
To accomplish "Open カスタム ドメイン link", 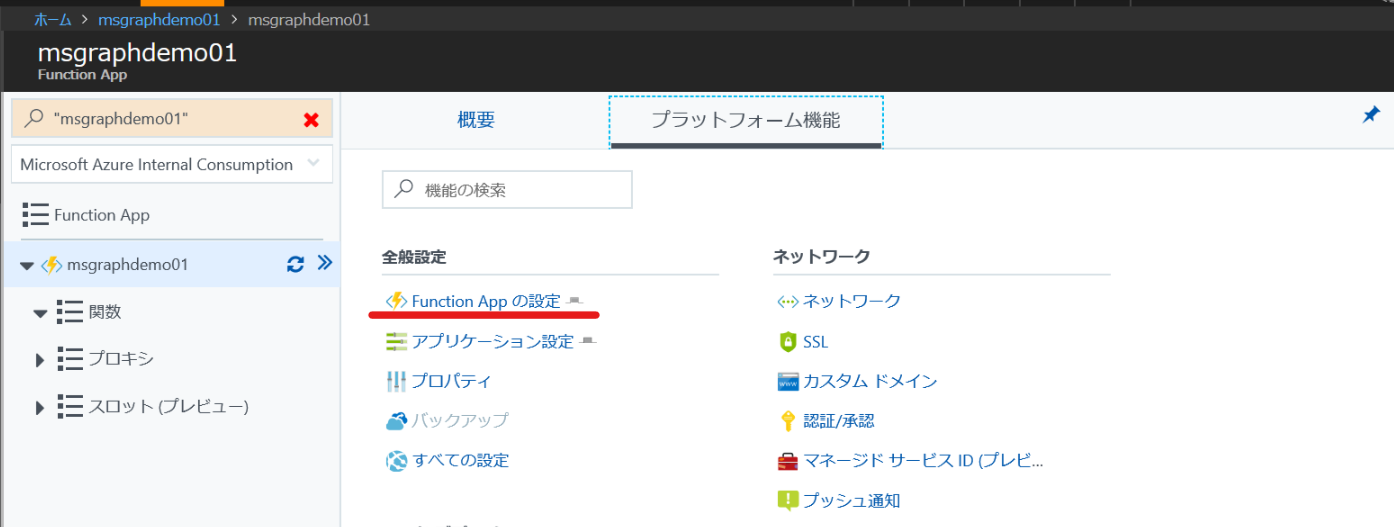I will point(870,381).
